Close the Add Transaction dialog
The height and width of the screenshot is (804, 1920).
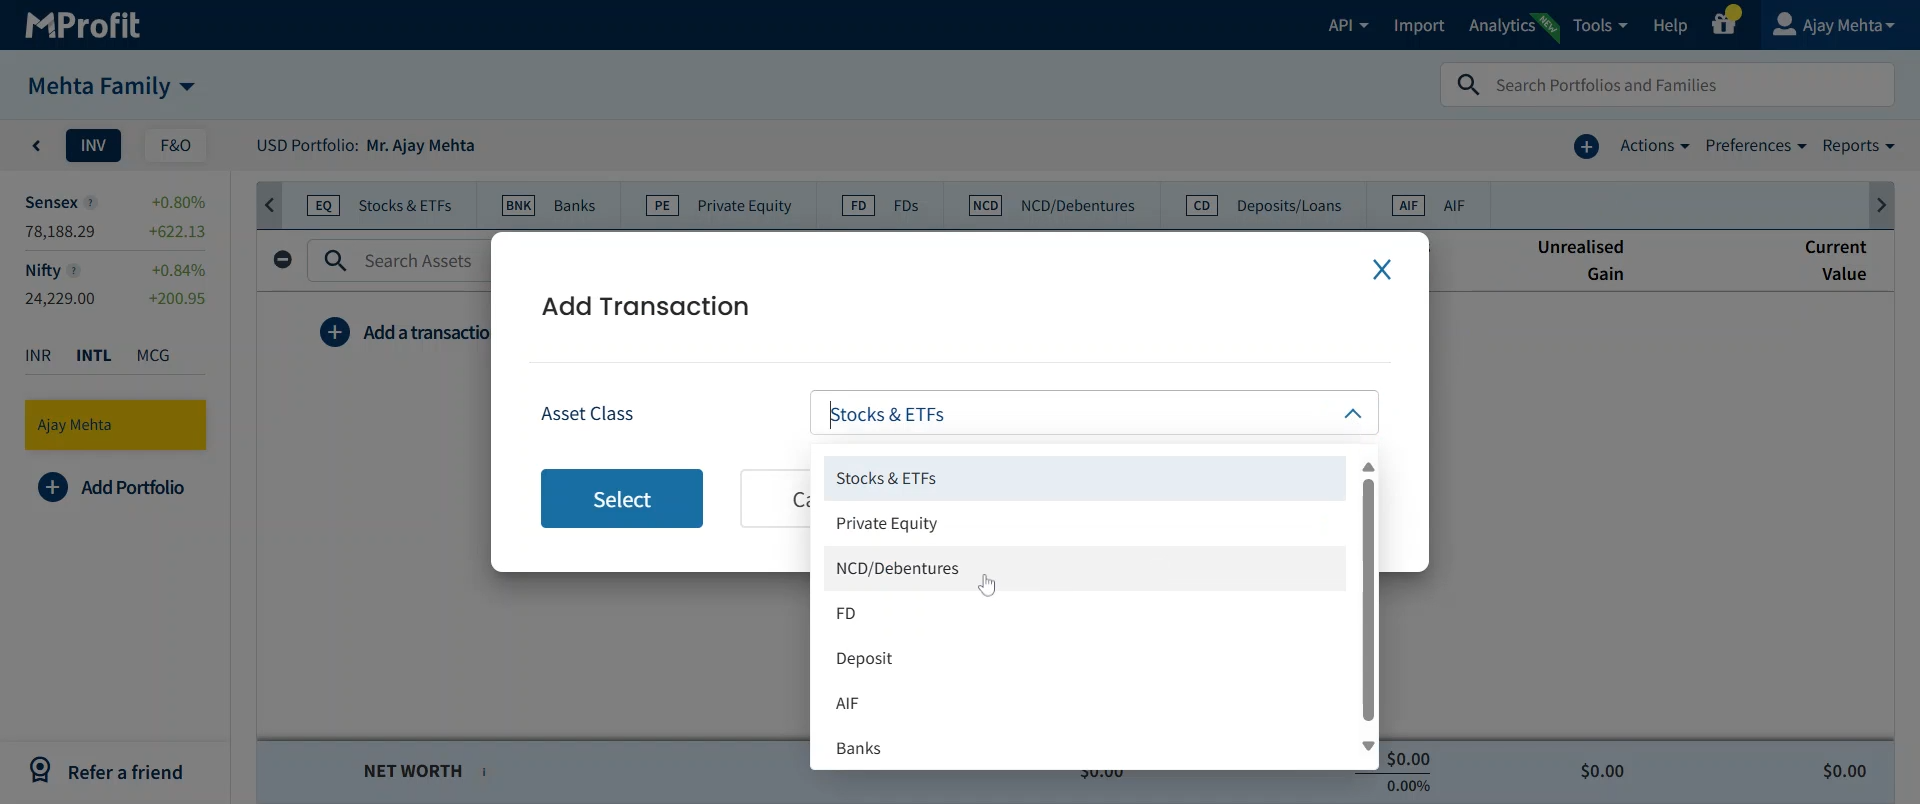tap(1381, 270)
